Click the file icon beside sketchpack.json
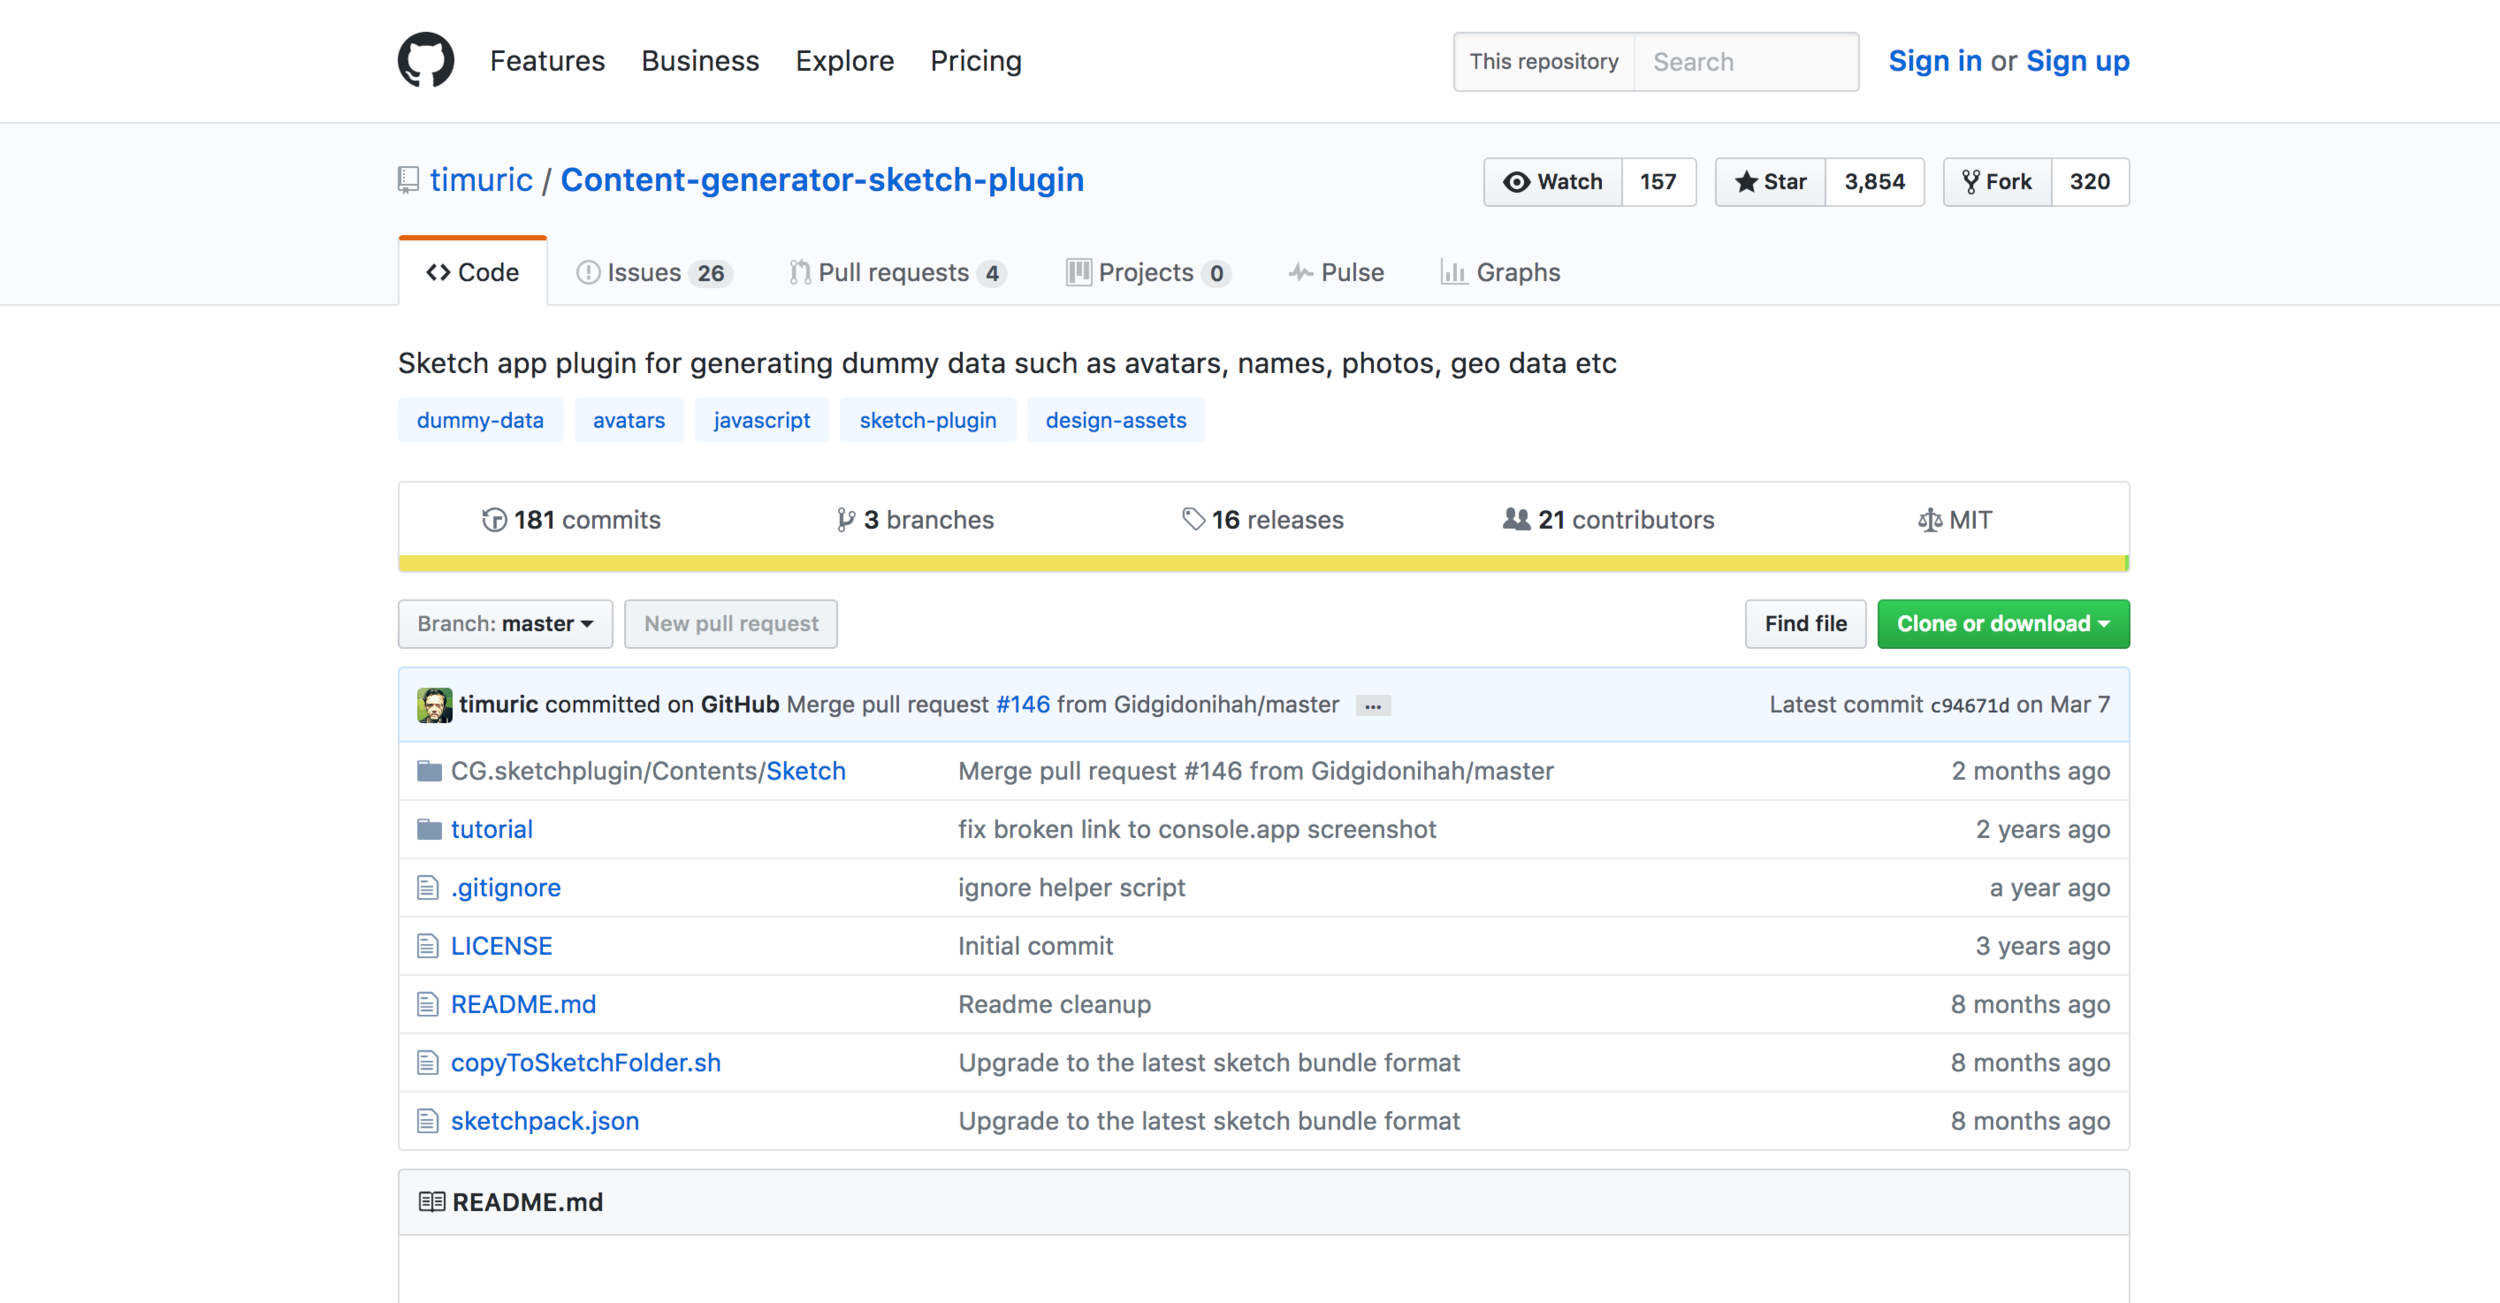The image size is (2500, 1303). [x=428, y=1121]
